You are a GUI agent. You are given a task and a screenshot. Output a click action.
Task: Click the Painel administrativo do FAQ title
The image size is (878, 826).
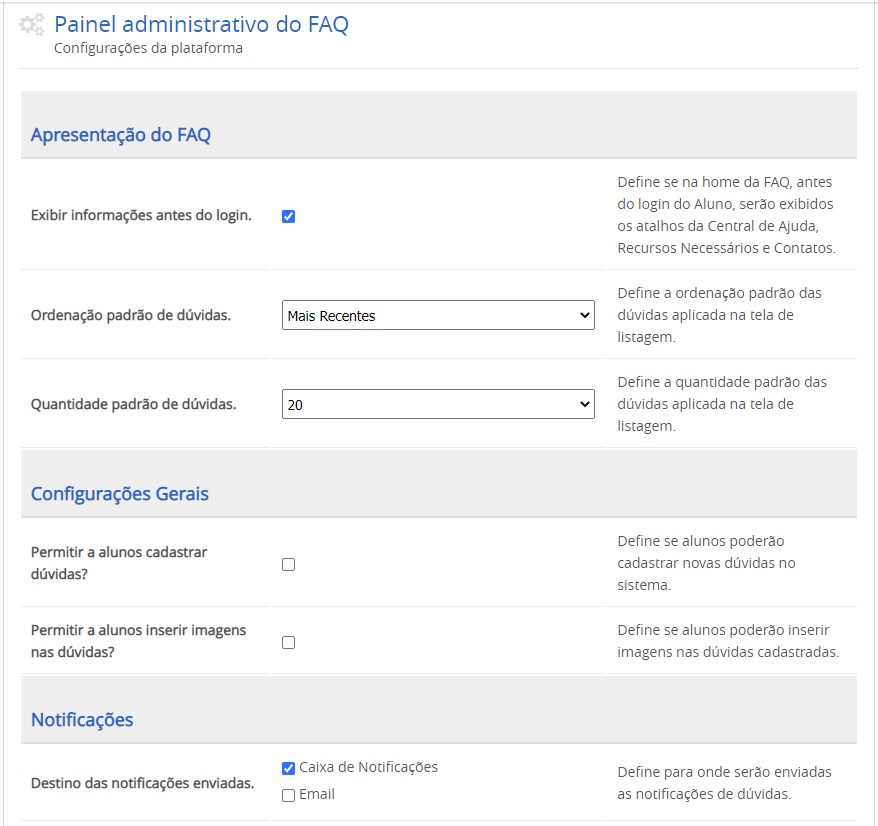click(x=201, y=24)
